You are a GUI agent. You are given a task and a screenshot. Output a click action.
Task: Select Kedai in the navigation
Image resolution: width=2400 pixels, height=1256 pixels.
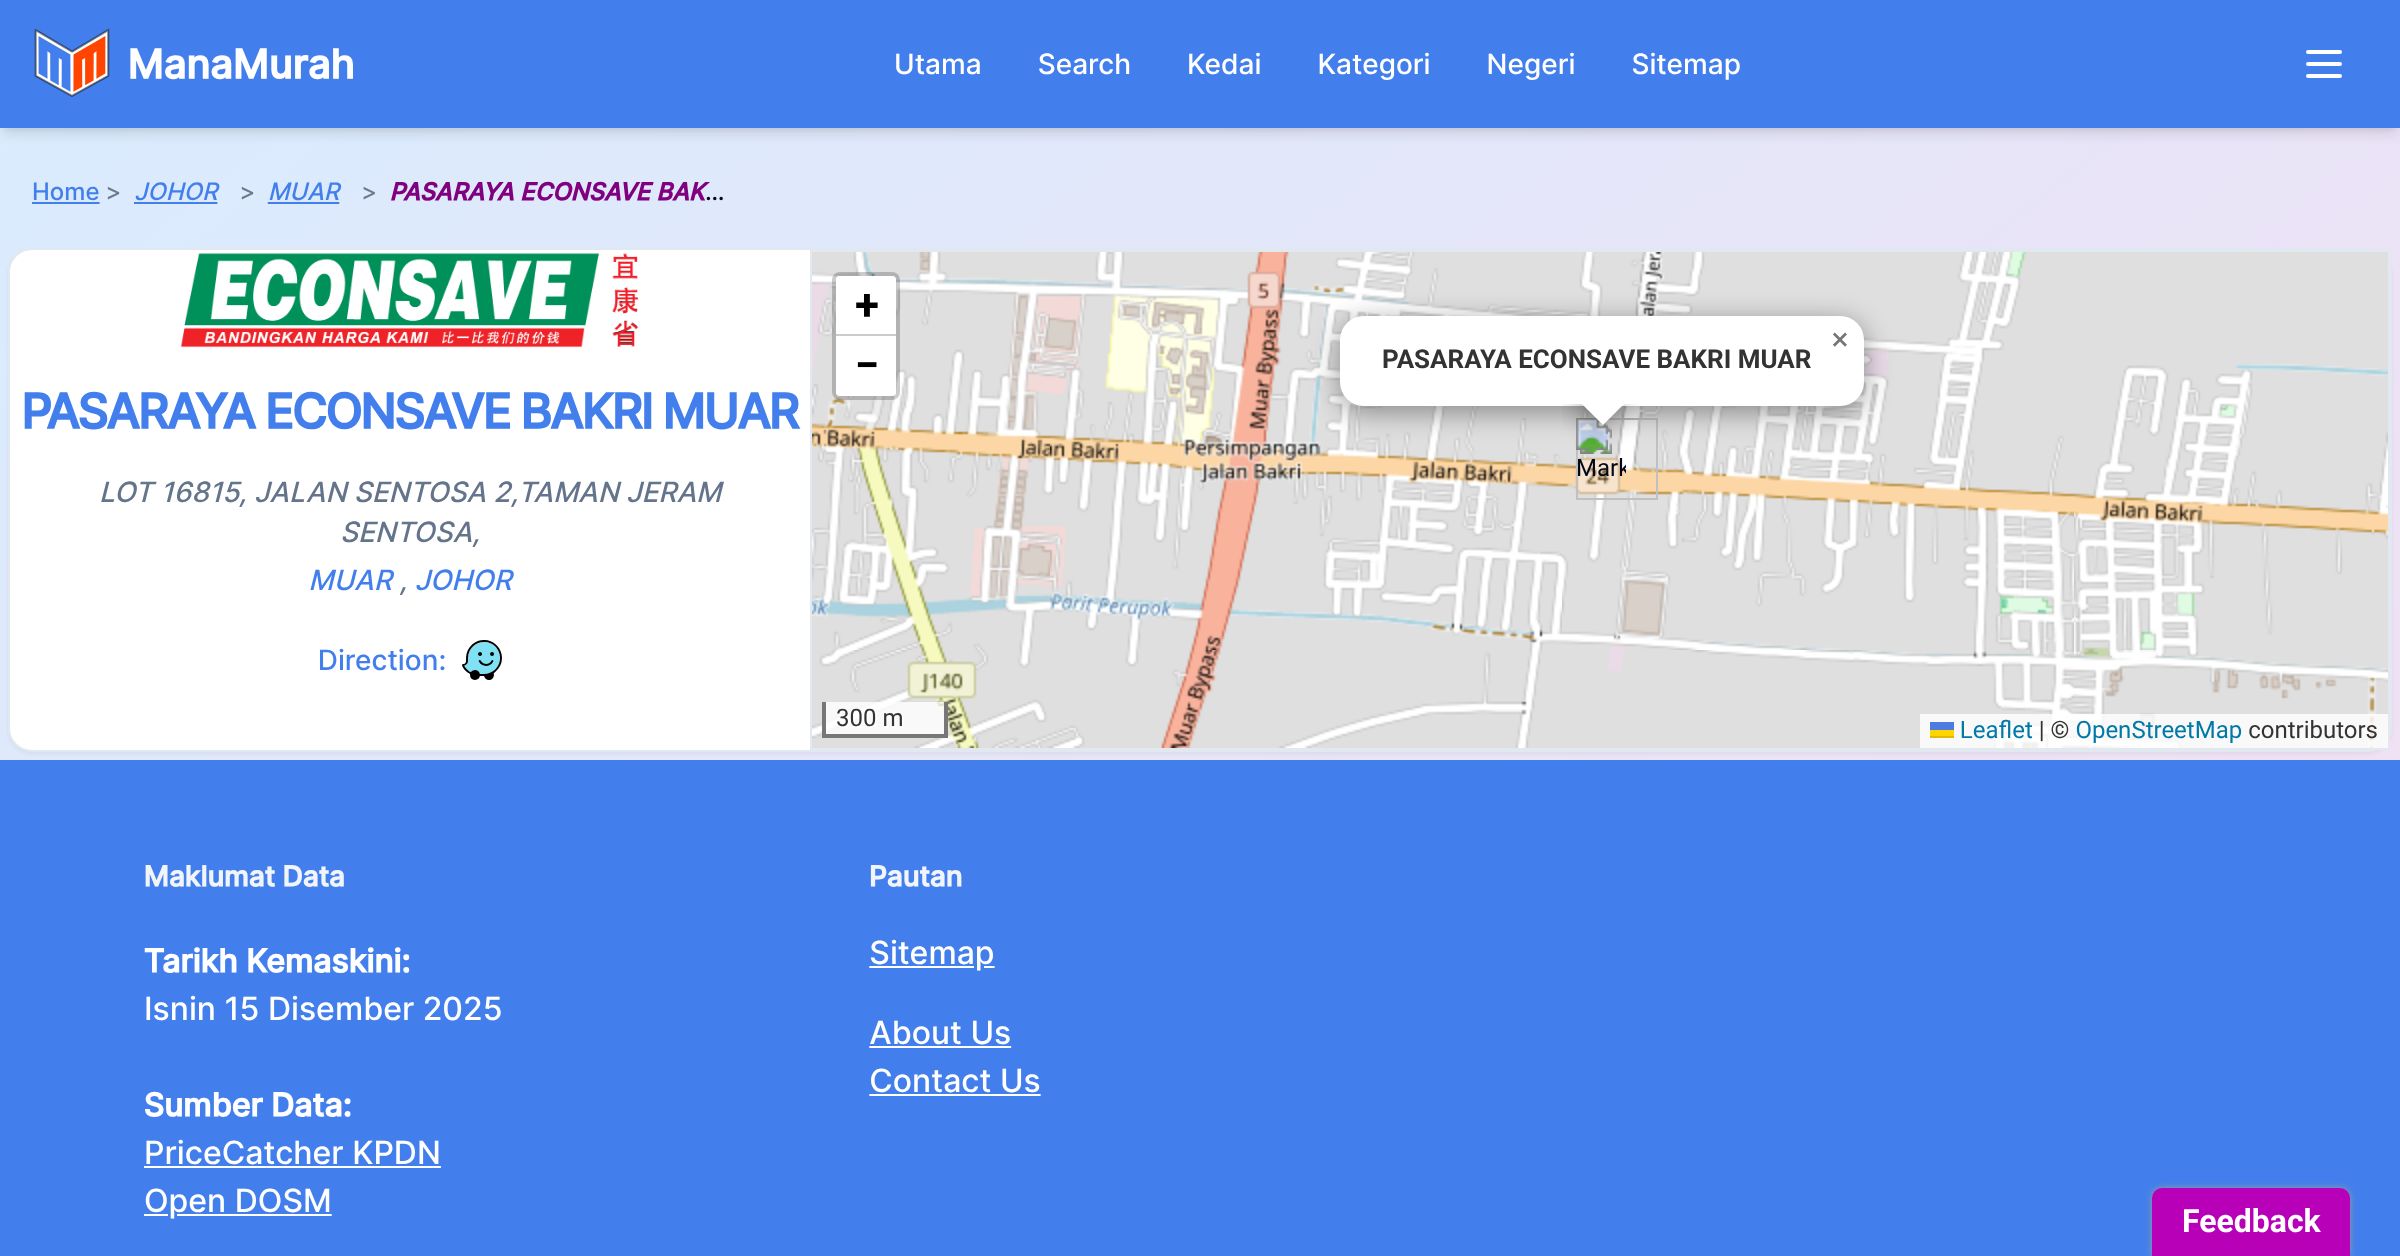[1223, 64]
